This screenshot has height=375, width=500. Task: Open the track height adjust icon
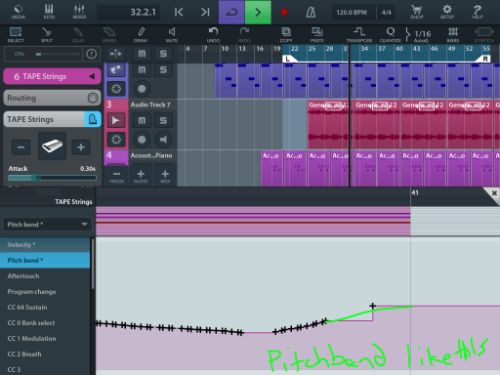[116, 54]
